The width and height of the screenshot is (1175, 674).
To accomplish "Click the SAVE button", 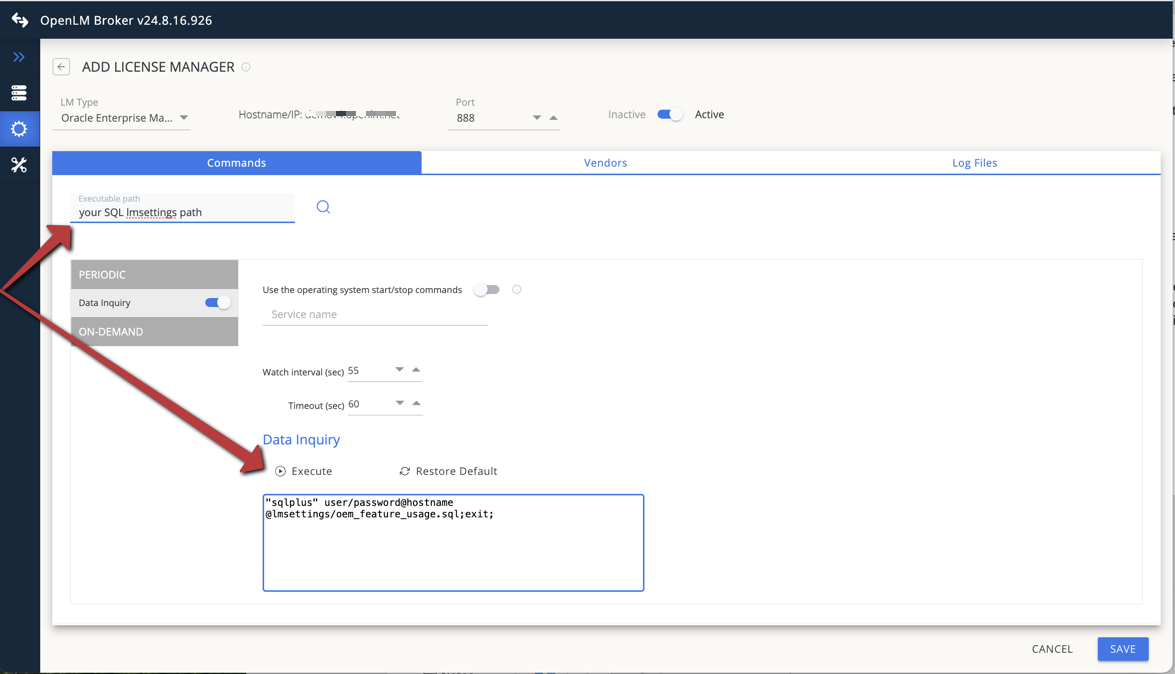I will point(1122,649).
